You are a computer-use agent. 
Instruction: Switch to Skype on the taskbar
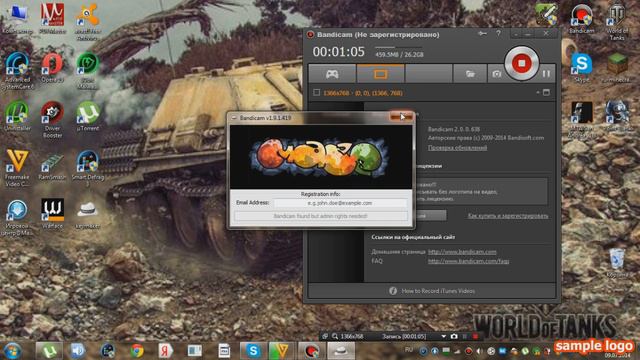click(x=253, y=351)
